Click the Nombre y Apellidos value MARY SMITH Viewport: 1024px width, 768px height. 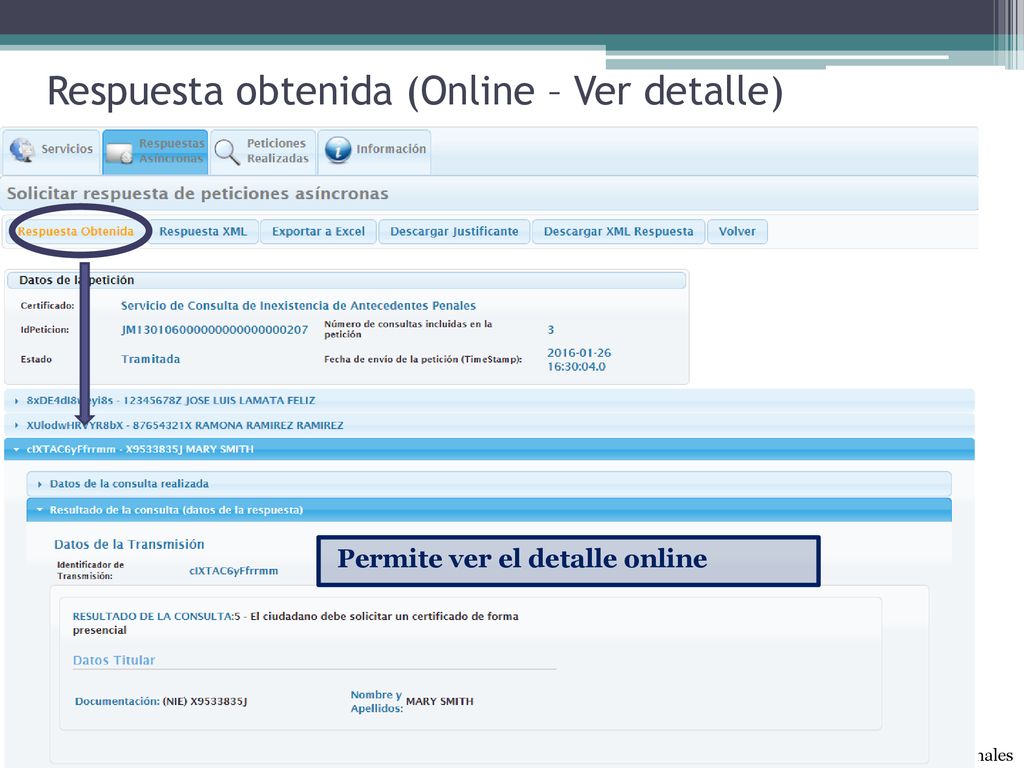(440, 701)
